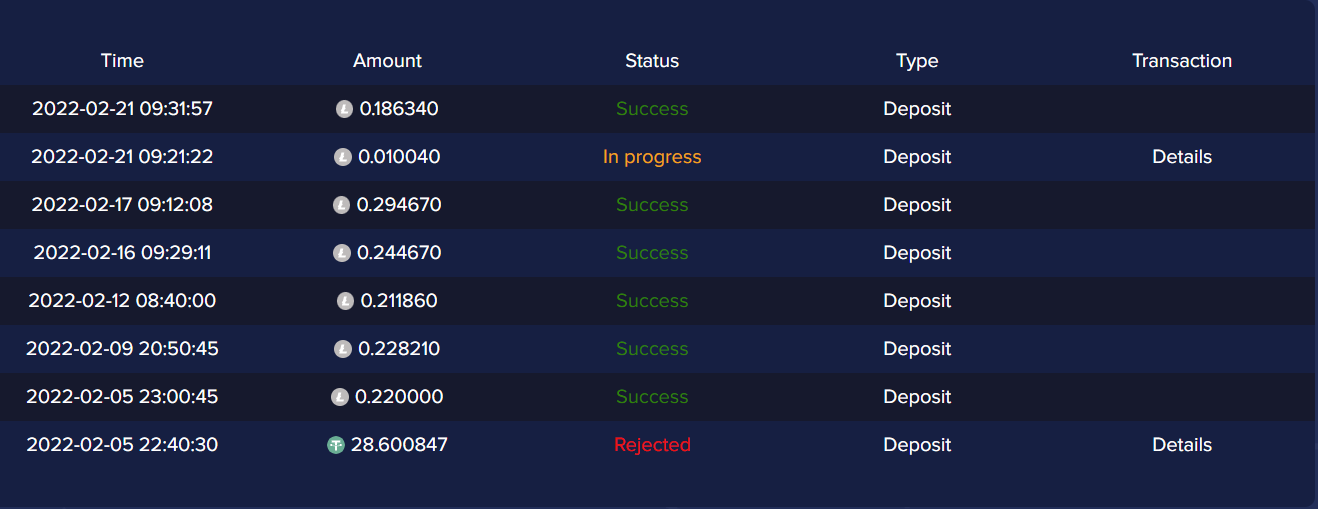1318x509 pixels.
Task: Click the Litecoin icon beside 0.228210
Action: pyautogui.click(x=342, y=349)
